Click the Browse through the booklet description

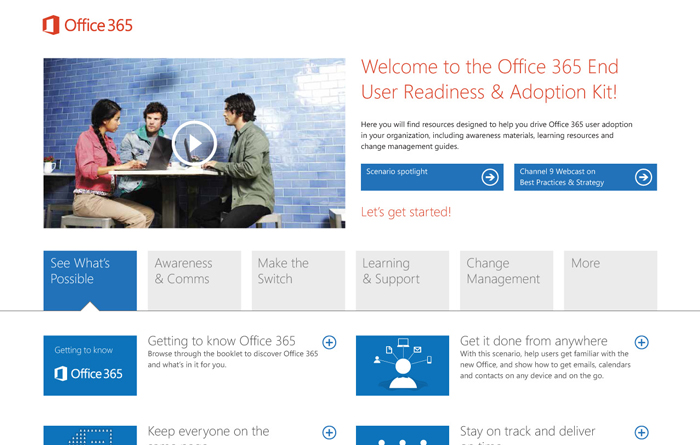(x=233, y=359)
